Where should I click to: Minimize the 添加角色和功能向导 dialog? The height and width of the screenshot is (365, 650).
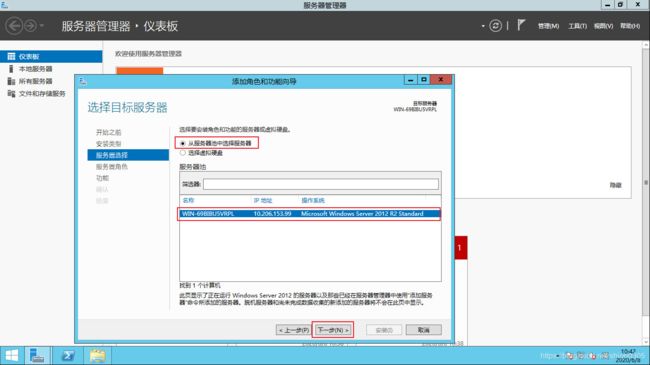pos(410,80)
